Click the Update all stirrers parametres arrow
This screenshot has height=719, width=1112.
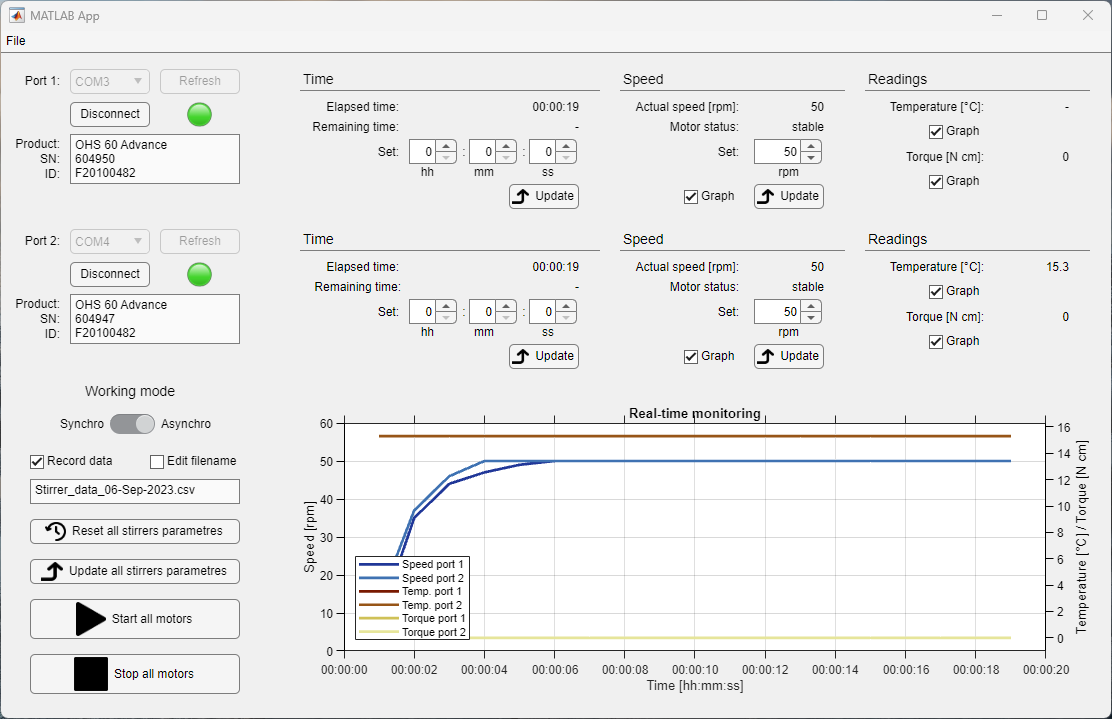pyautogui.click(x=52, y=572)
